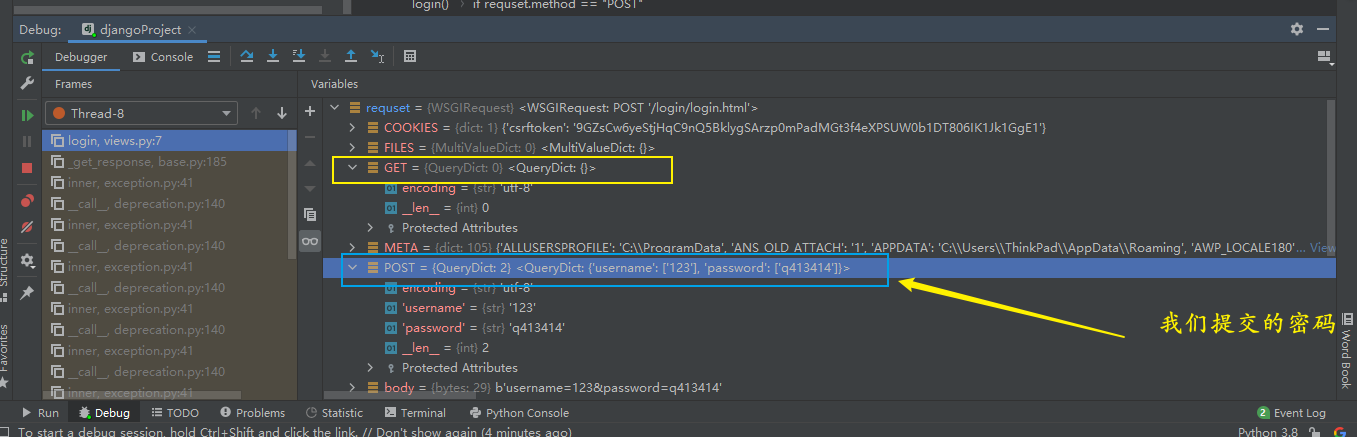1357x437 pixels.
Task: Rerun djangoProject debug session
Action: [27, 57]
